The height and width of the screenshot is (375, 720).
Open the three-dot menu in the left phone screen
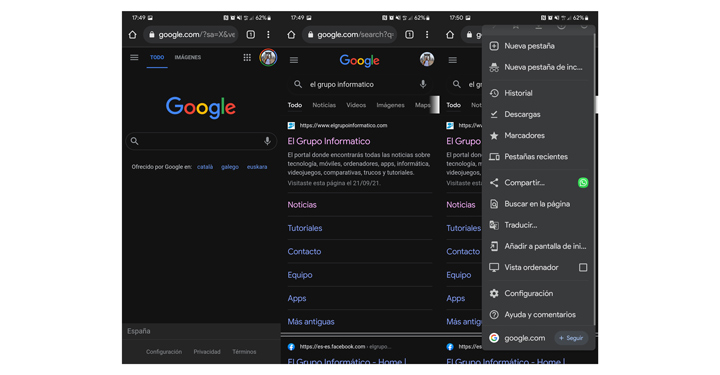point(268,34)
